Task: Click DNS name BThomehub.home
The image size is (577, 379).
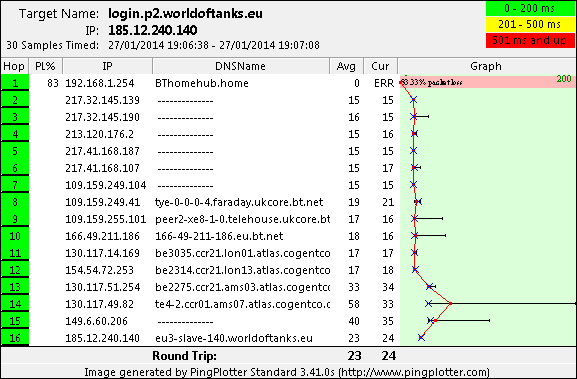Action: point(202,83)
